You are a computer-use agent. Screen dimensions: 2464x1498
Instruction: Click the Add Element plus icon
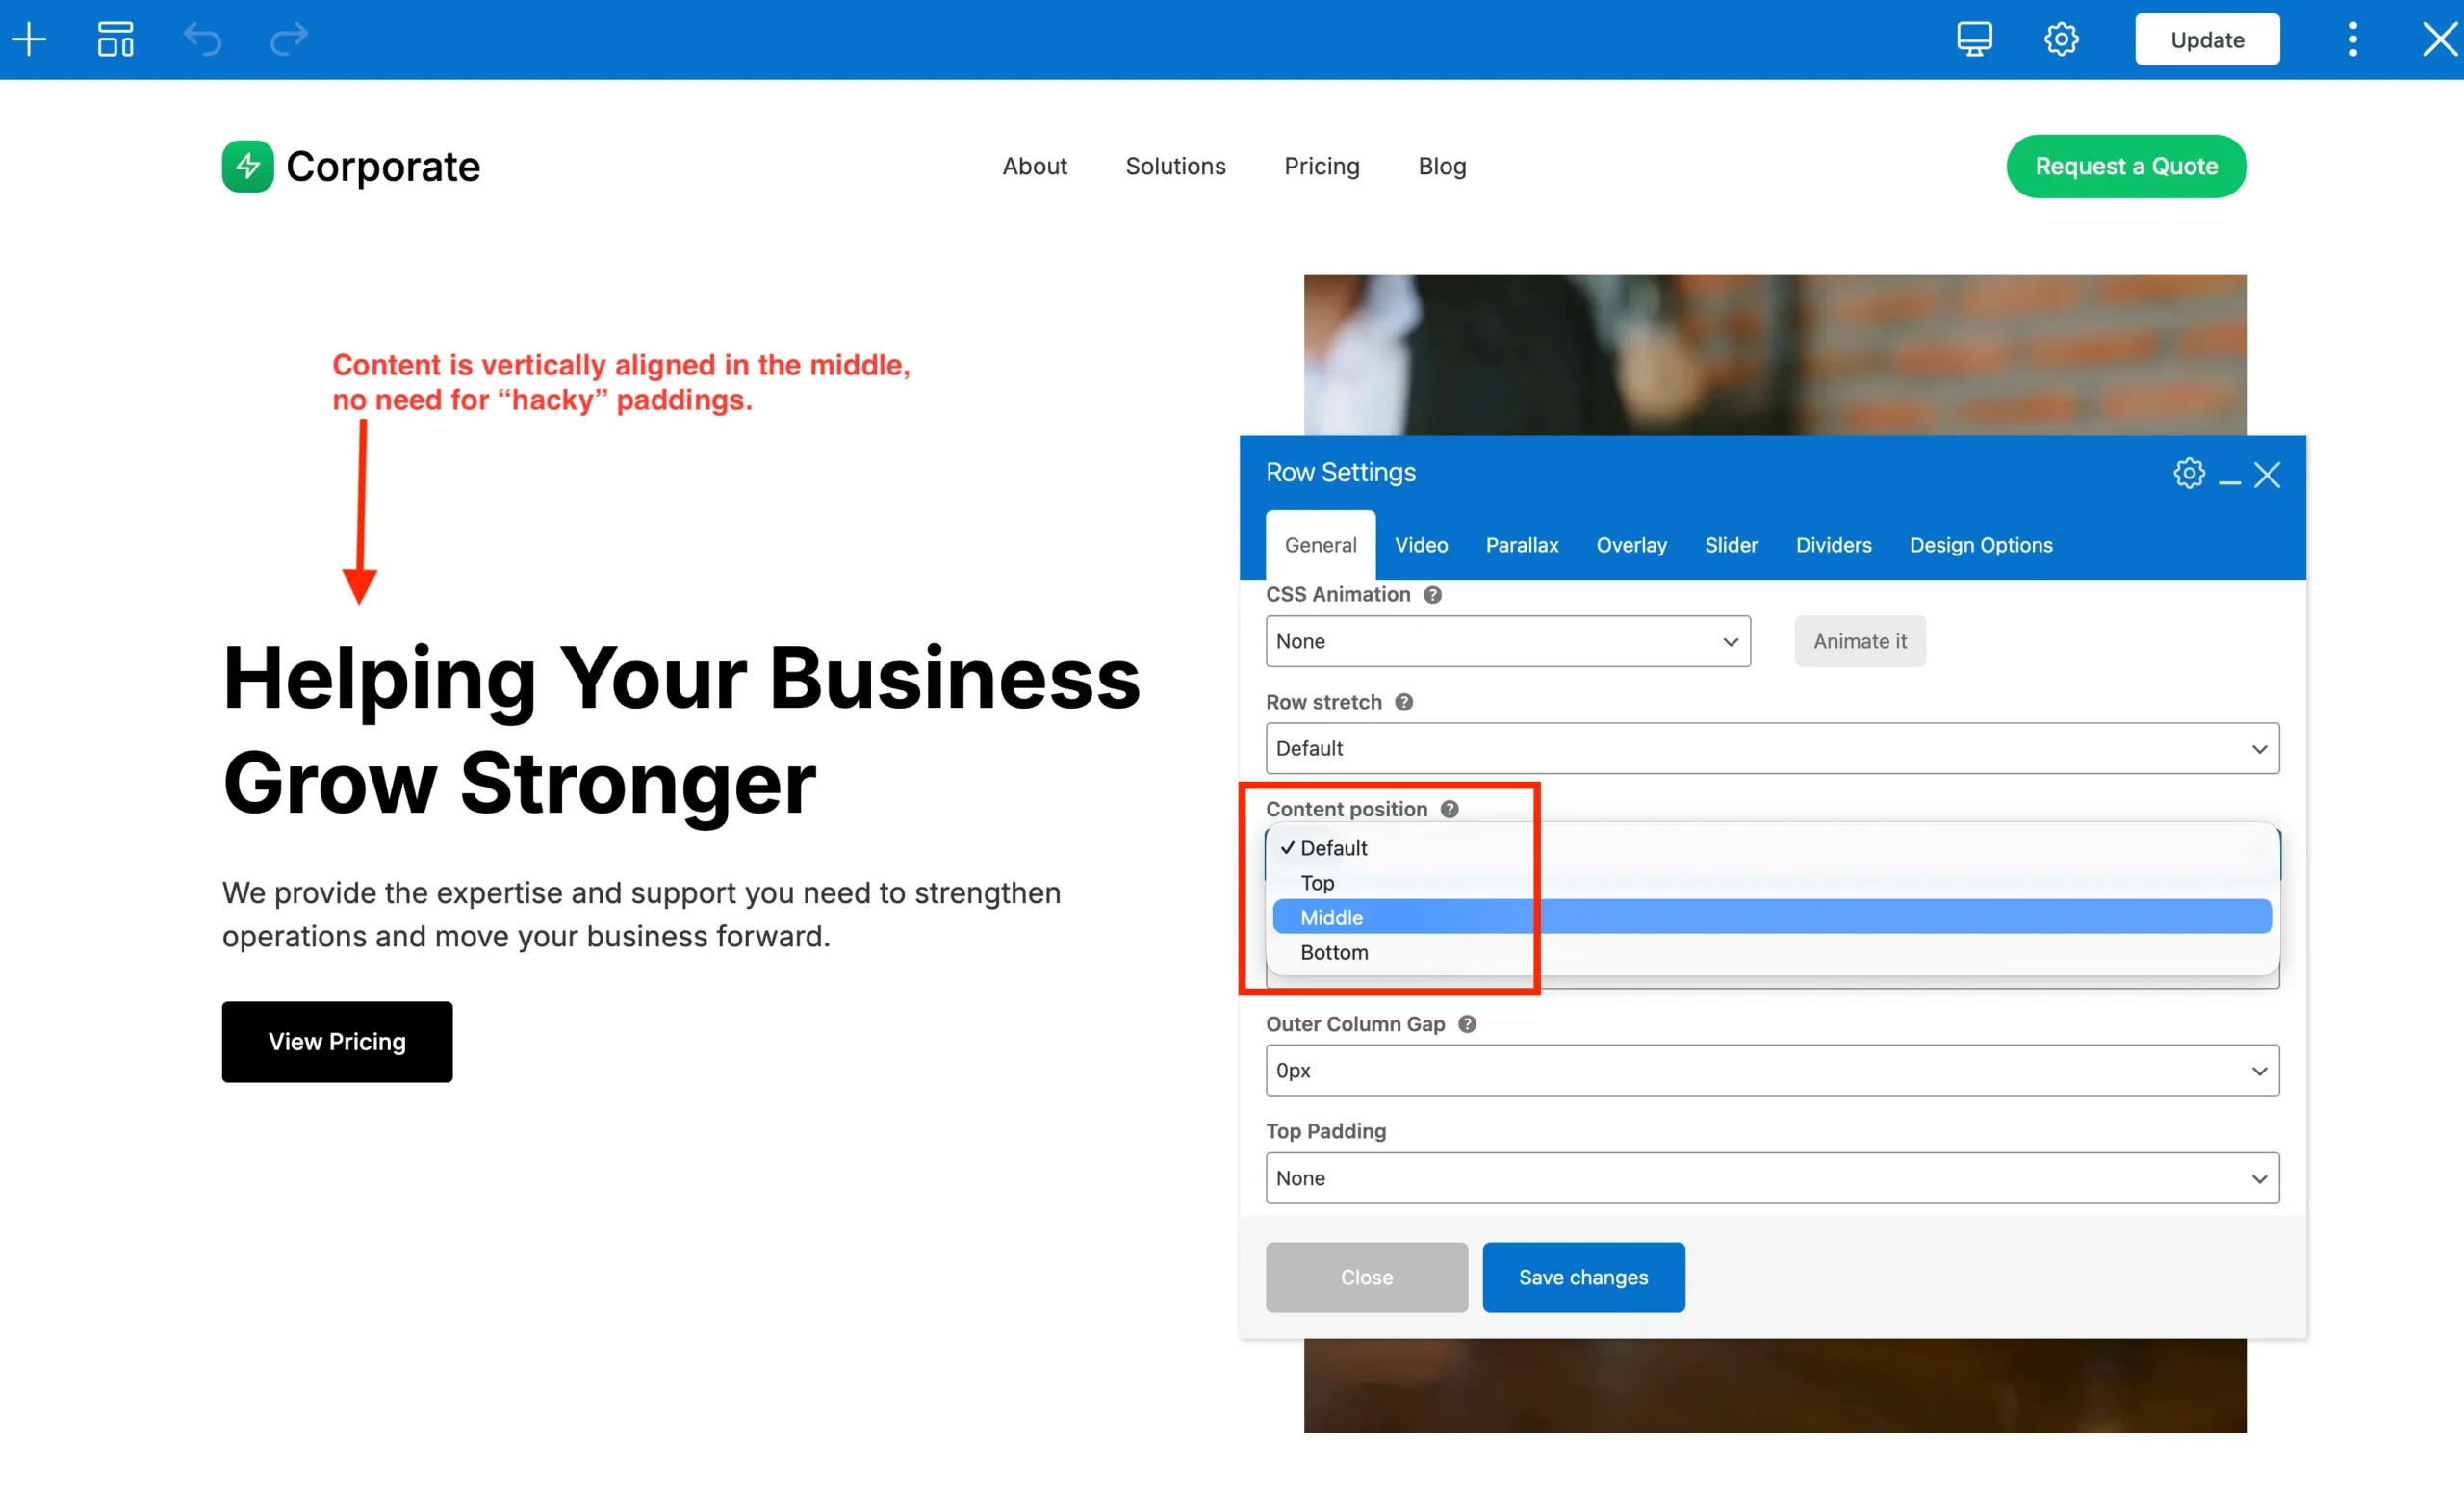pos(29,40)
